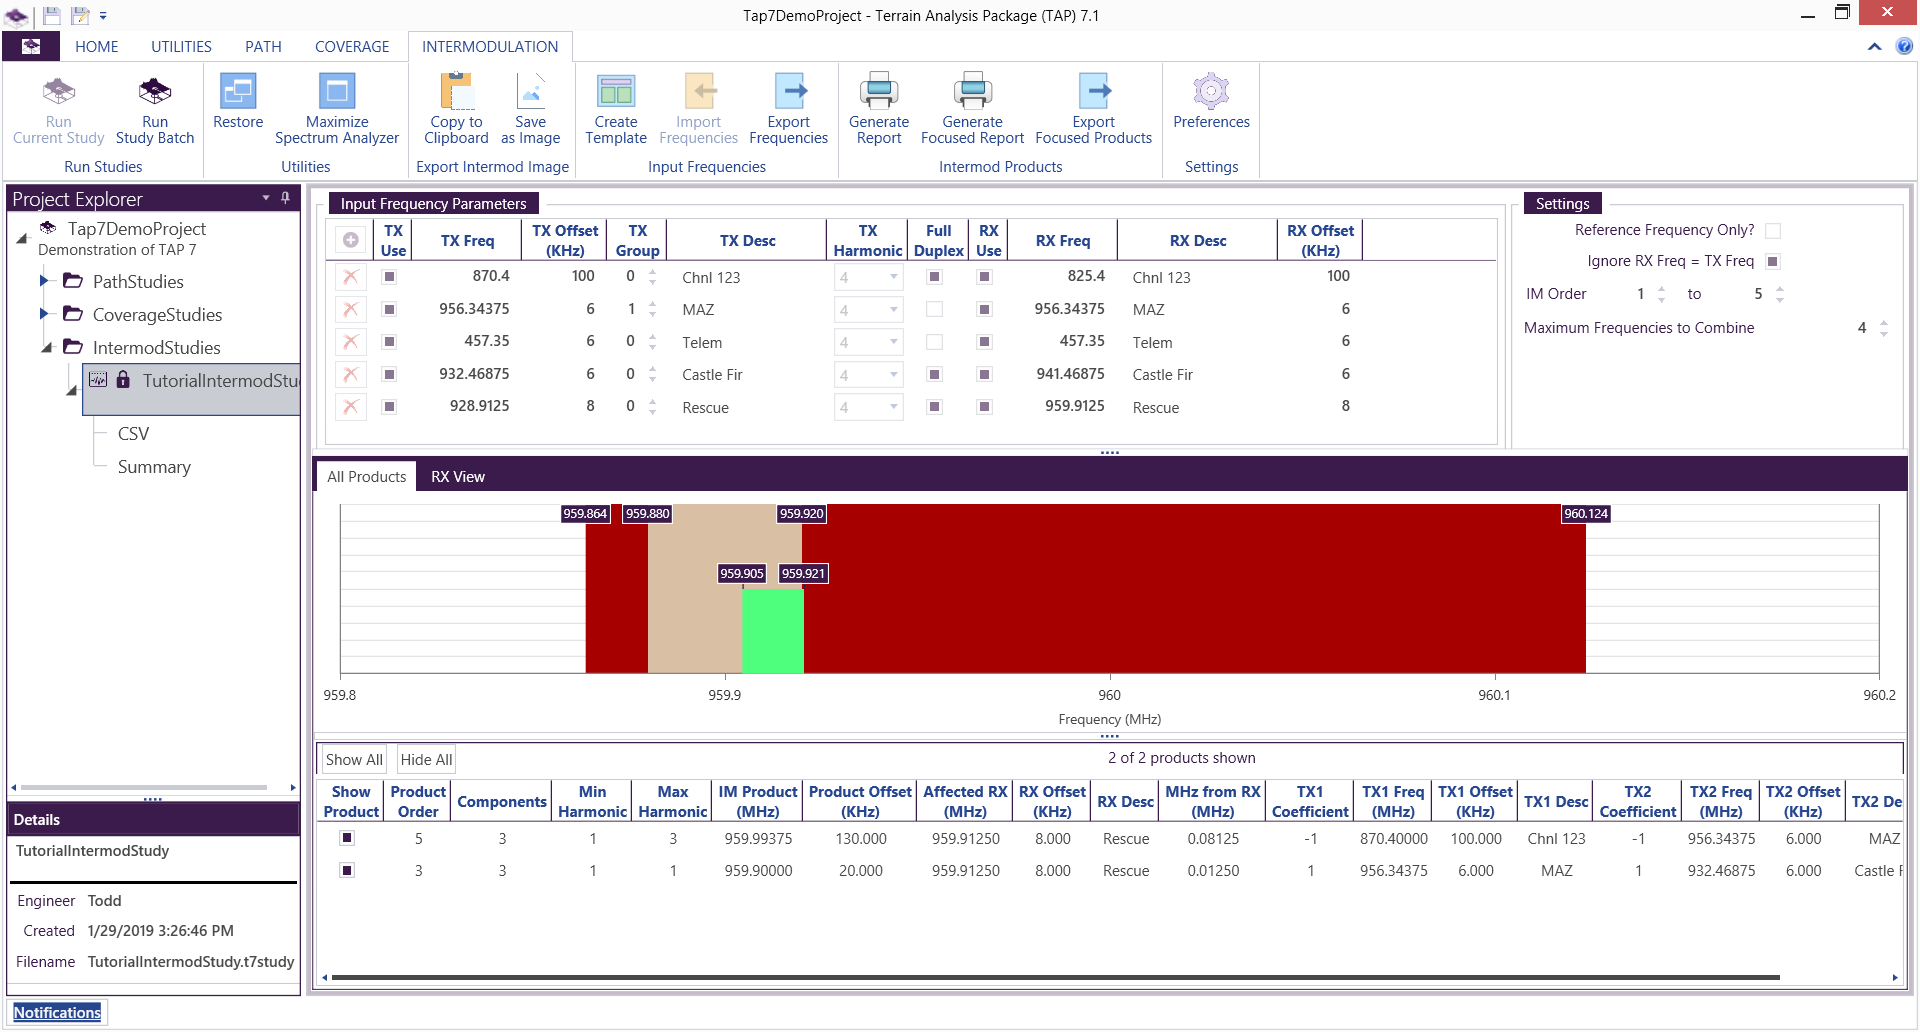Toggle Ignore RX Freq = TX Freq

pyautogui.click(x=1773, y=262)
